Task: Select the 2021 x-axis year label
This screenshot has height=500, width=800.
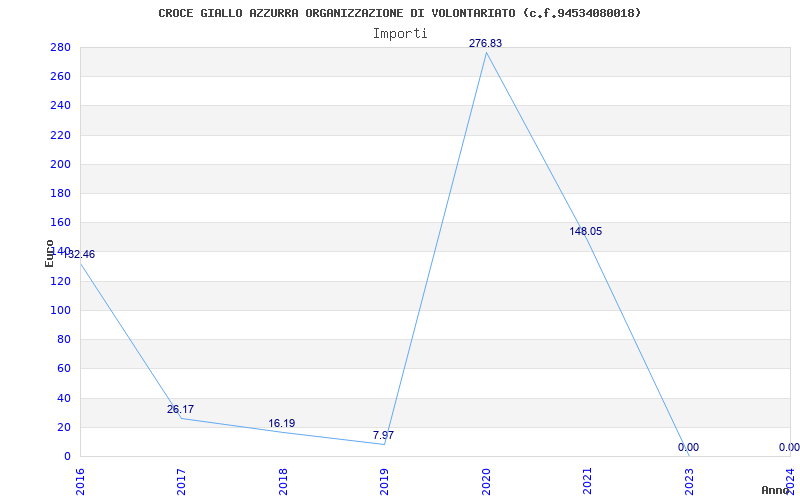Action: [x=587, y=481]
